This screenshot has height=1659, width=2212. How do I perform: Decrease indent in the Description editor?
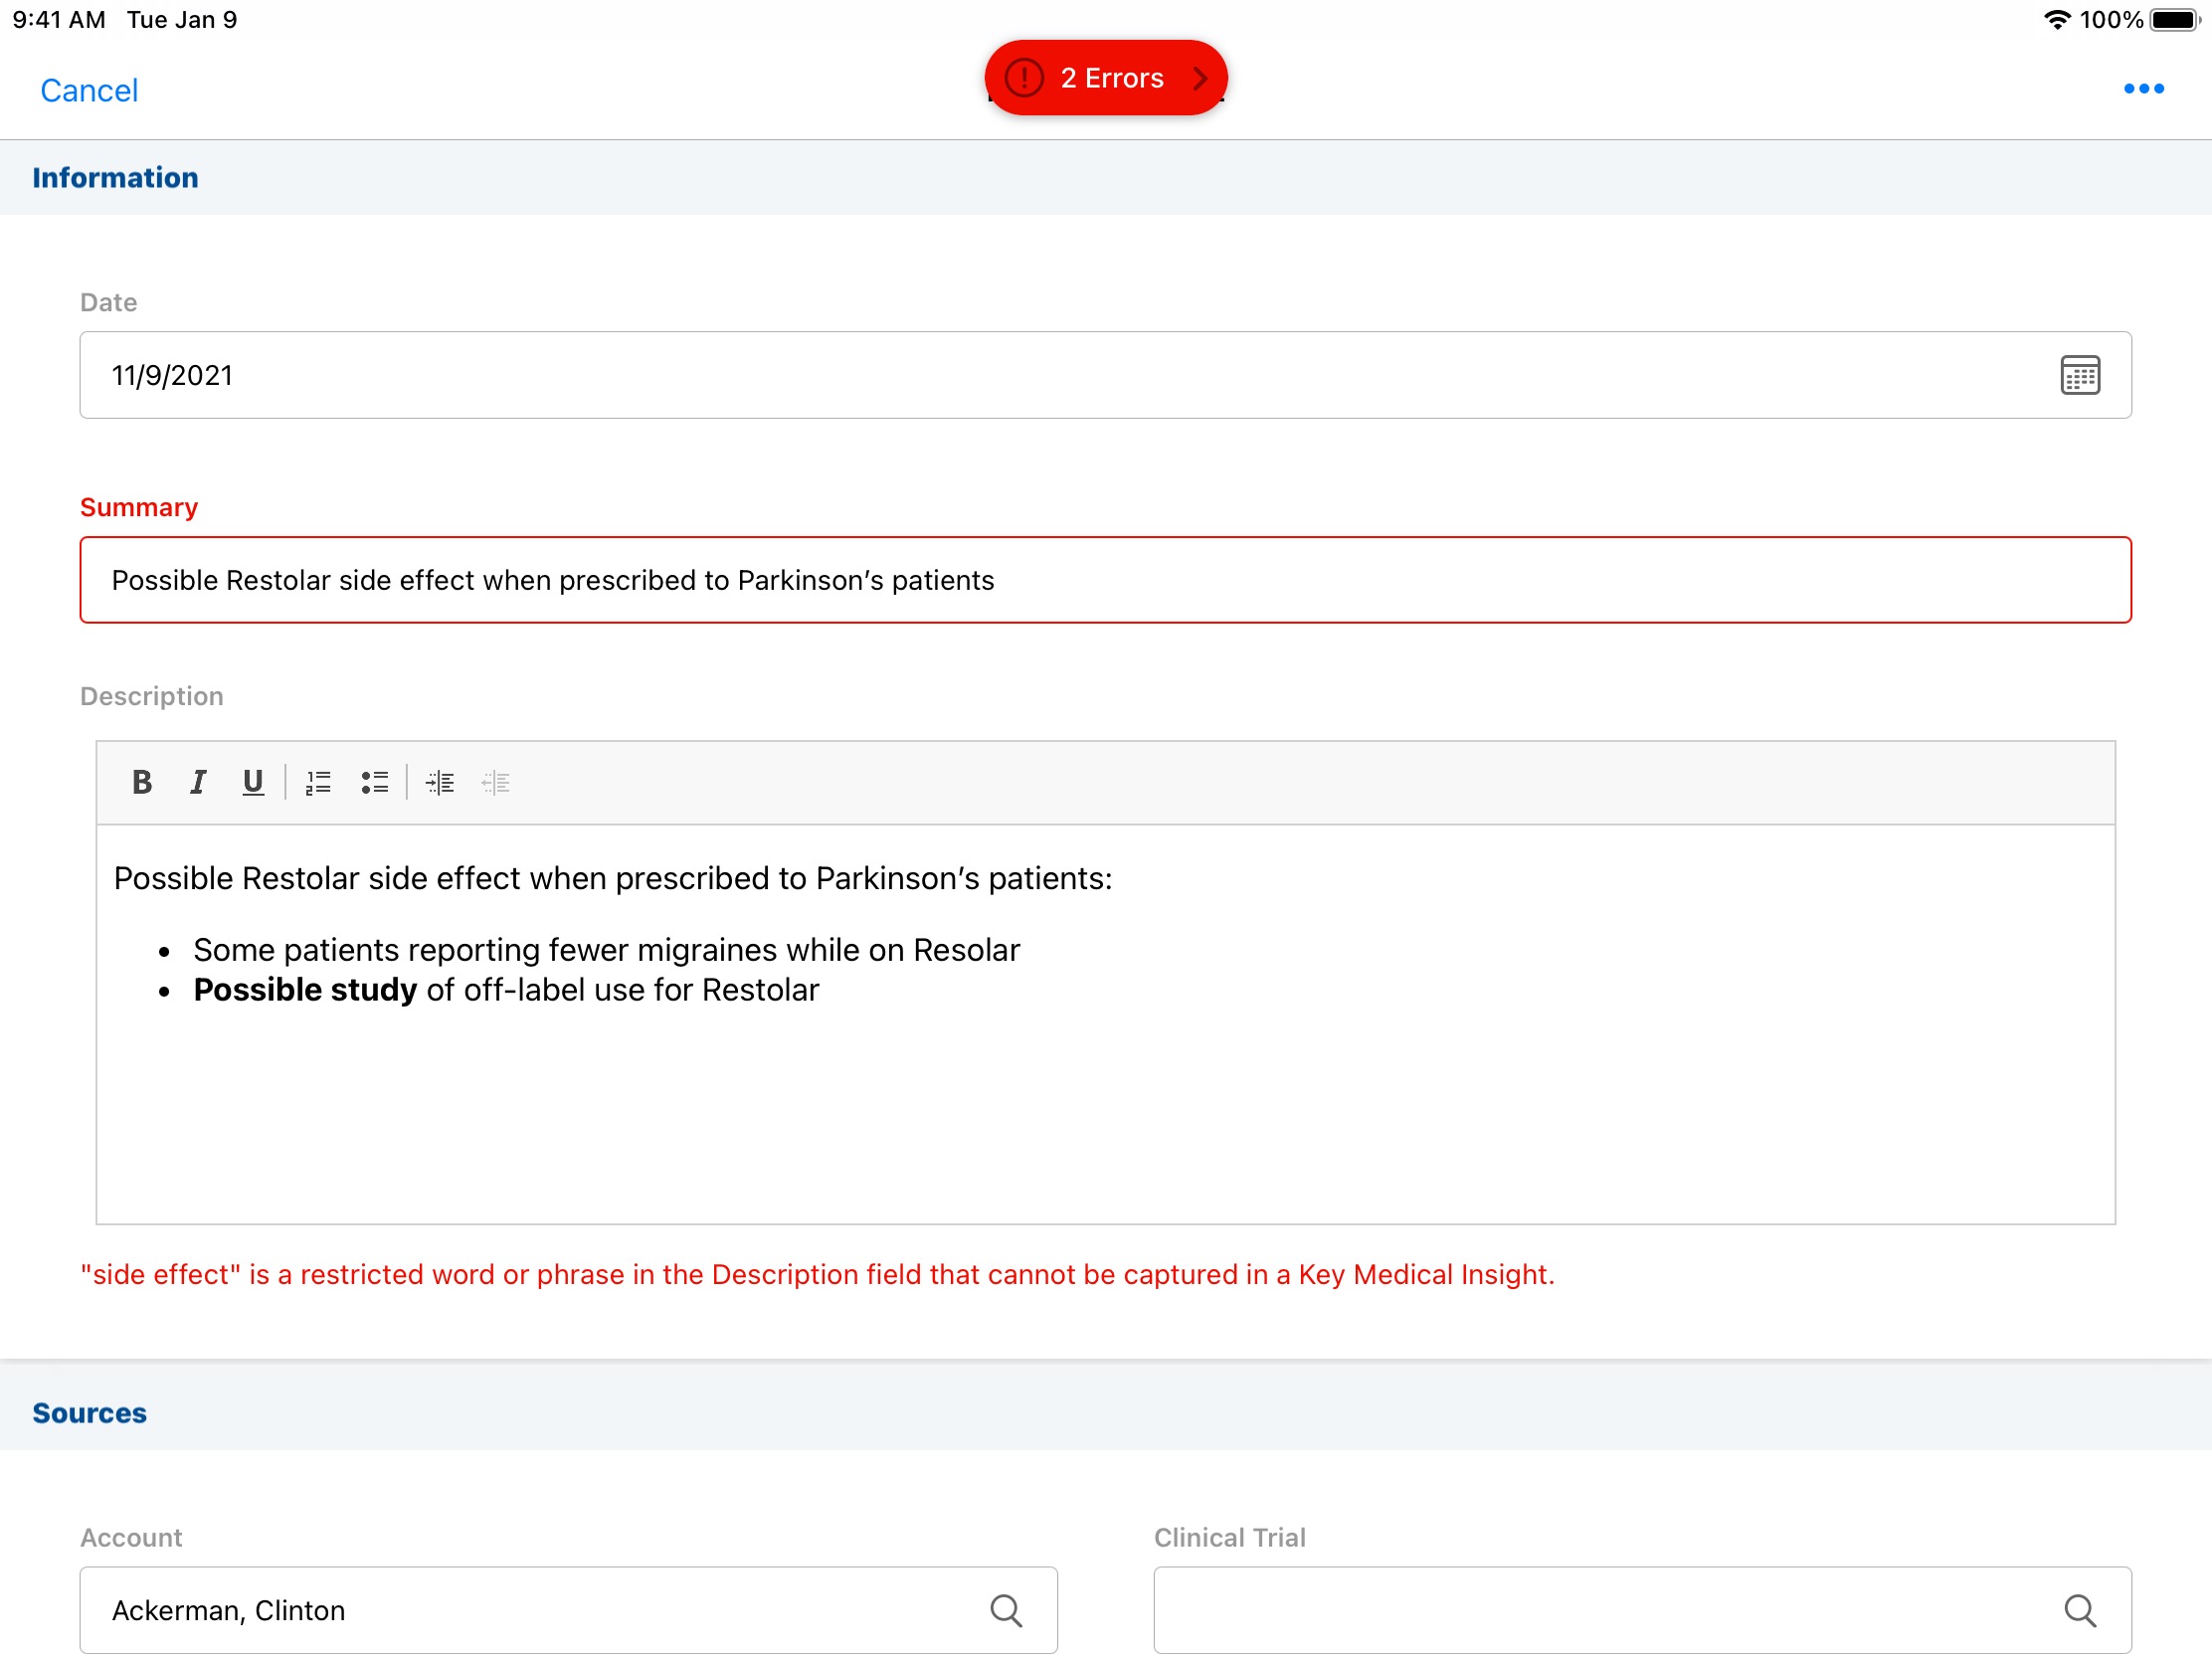(496, 783)
